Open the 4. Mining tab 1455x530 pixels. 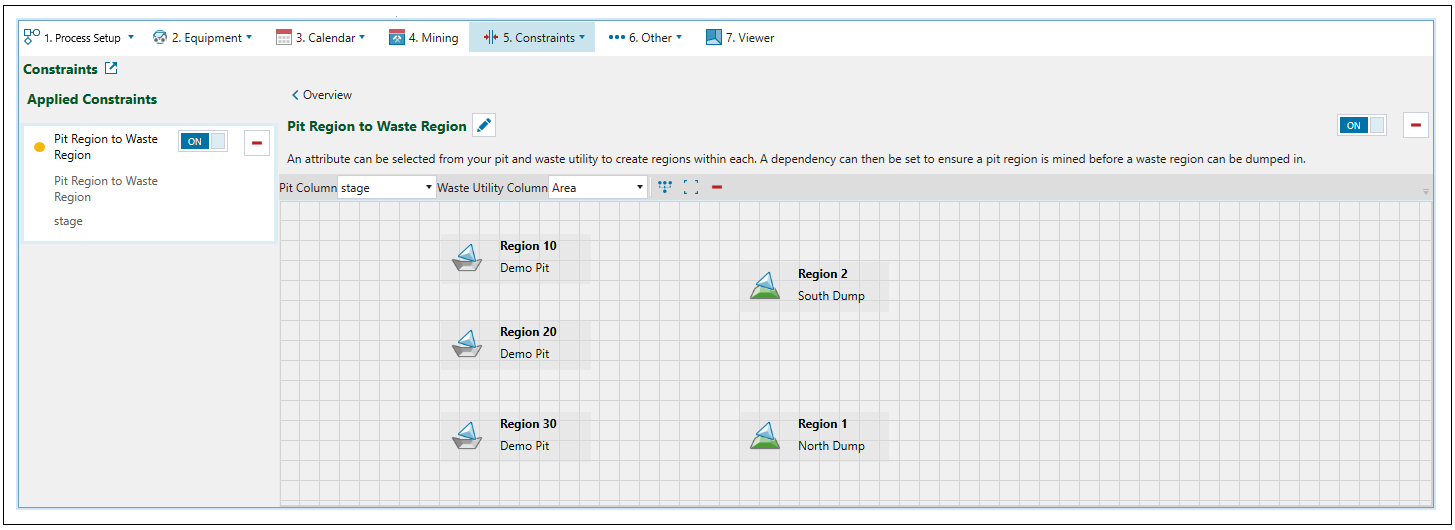click(424, 38)
